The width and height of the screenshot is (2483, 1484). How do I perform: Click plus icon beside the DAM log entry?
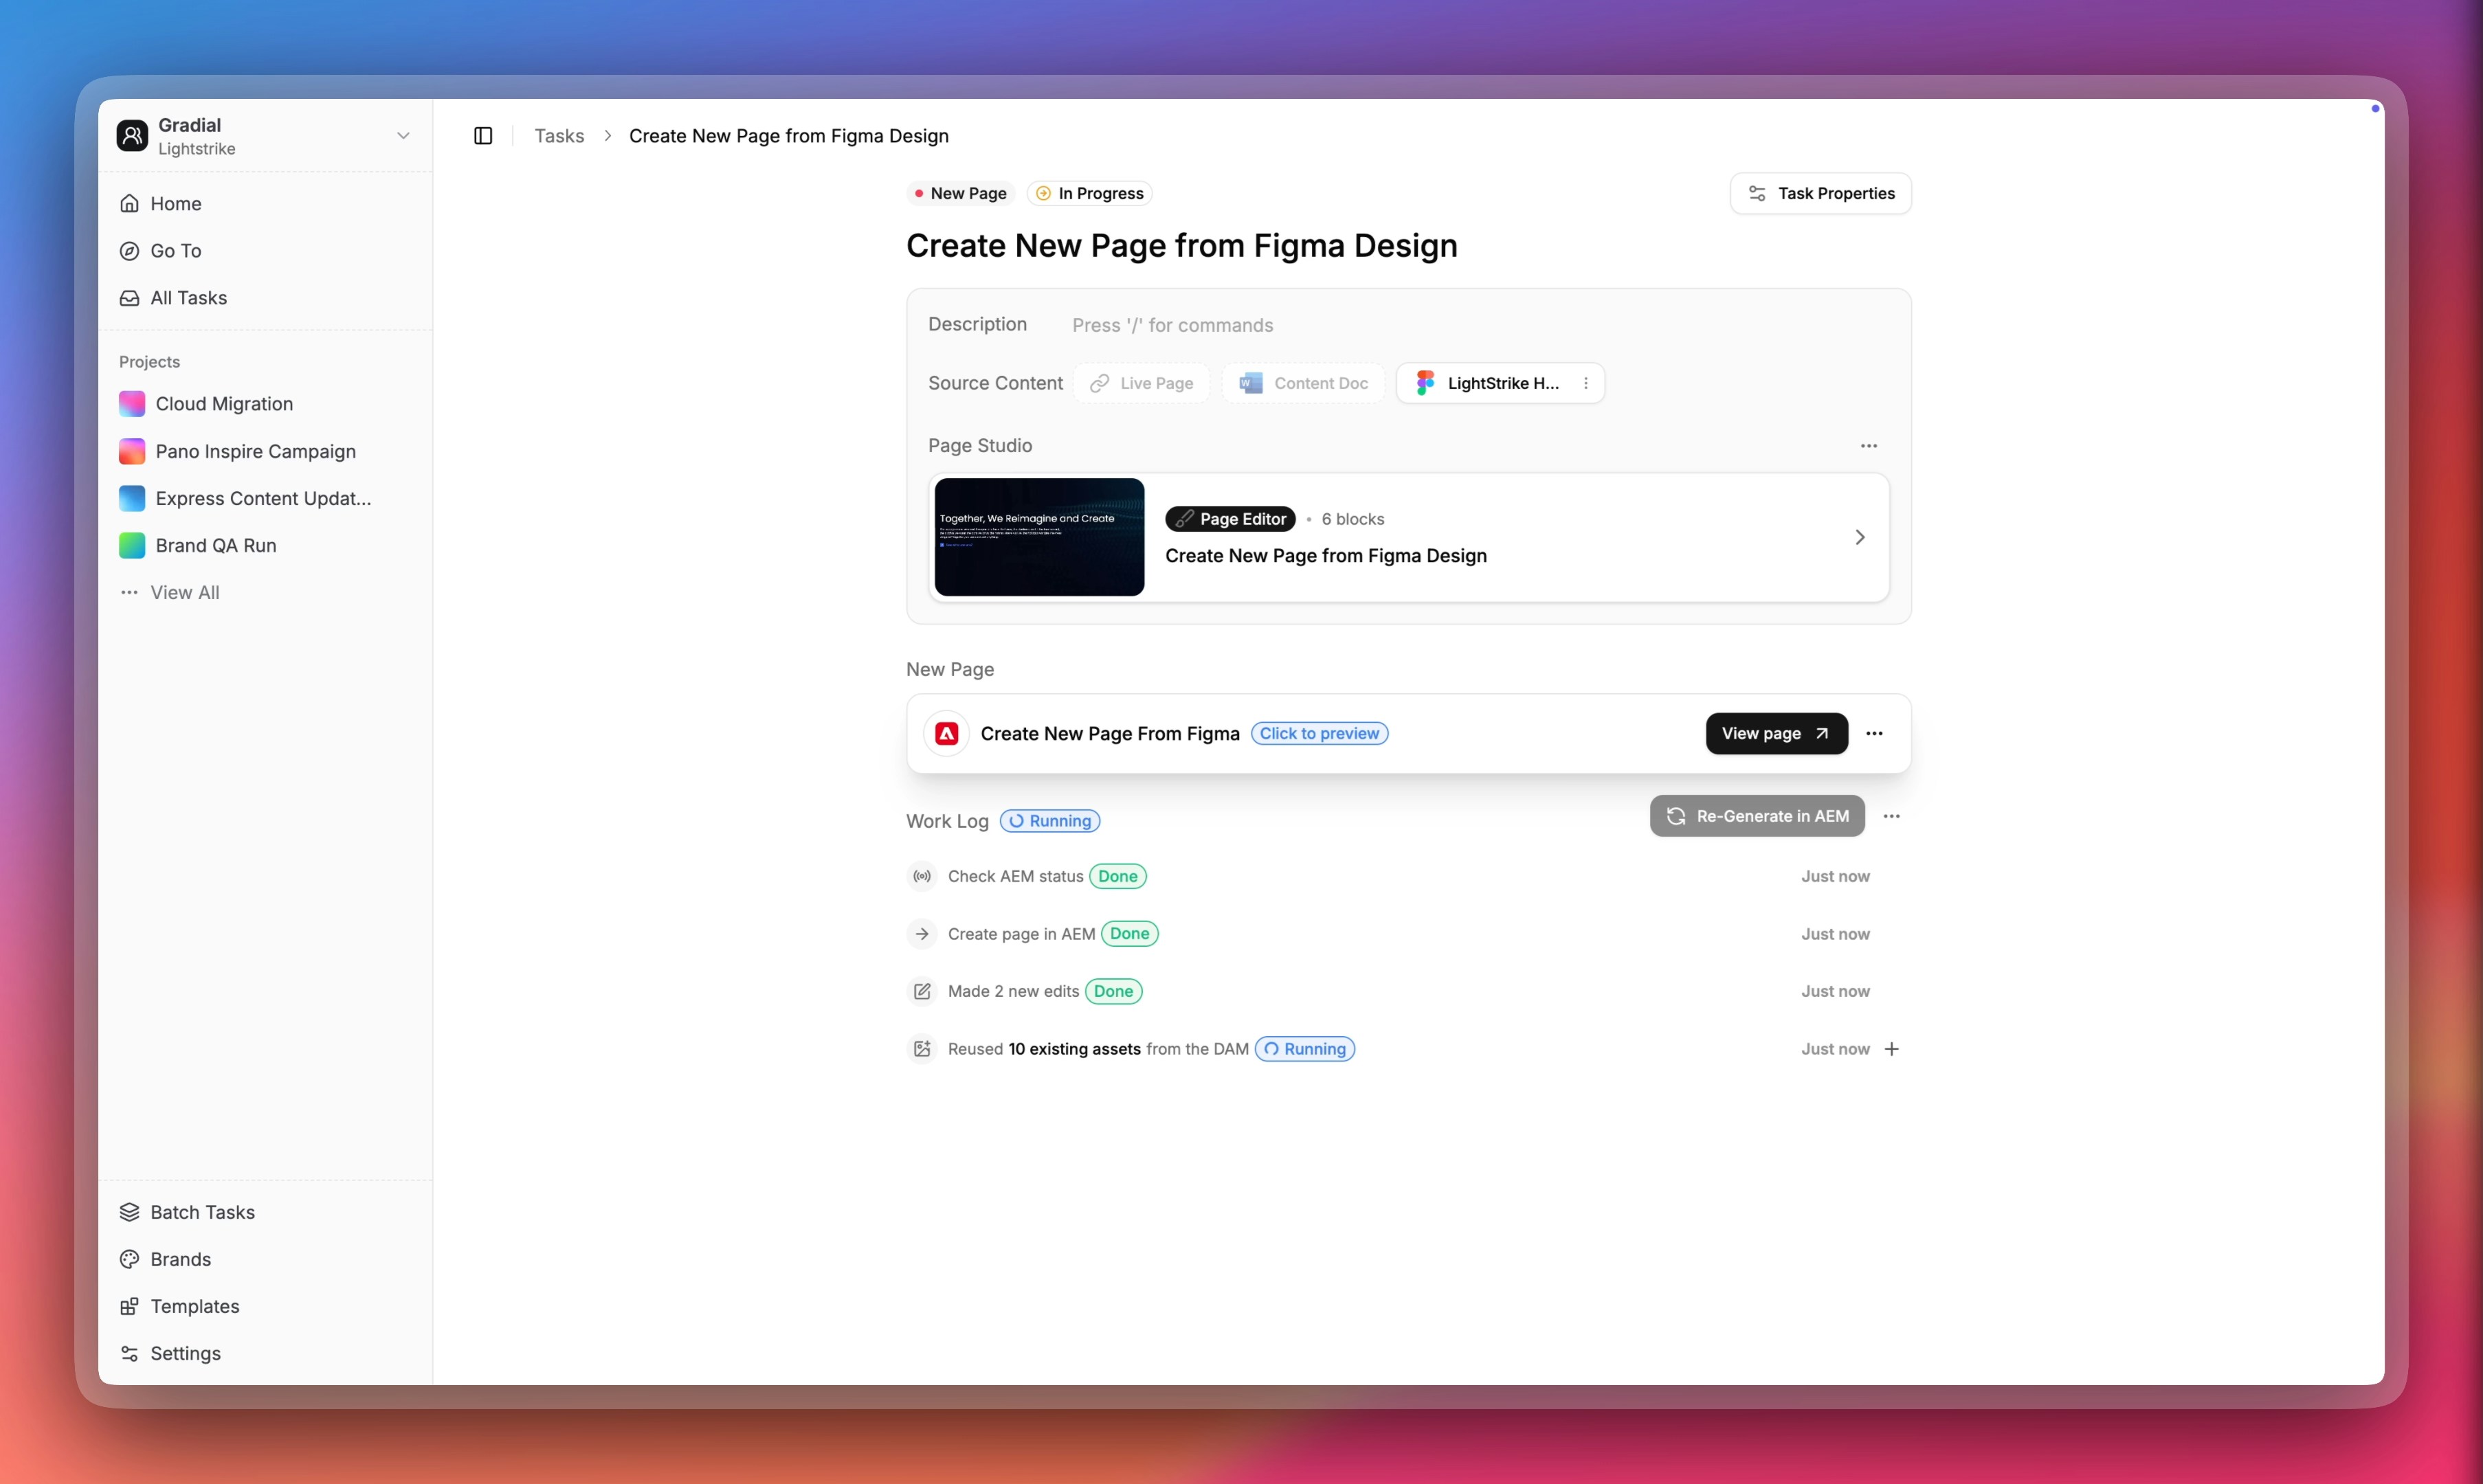click(x=1891, y=1049)
